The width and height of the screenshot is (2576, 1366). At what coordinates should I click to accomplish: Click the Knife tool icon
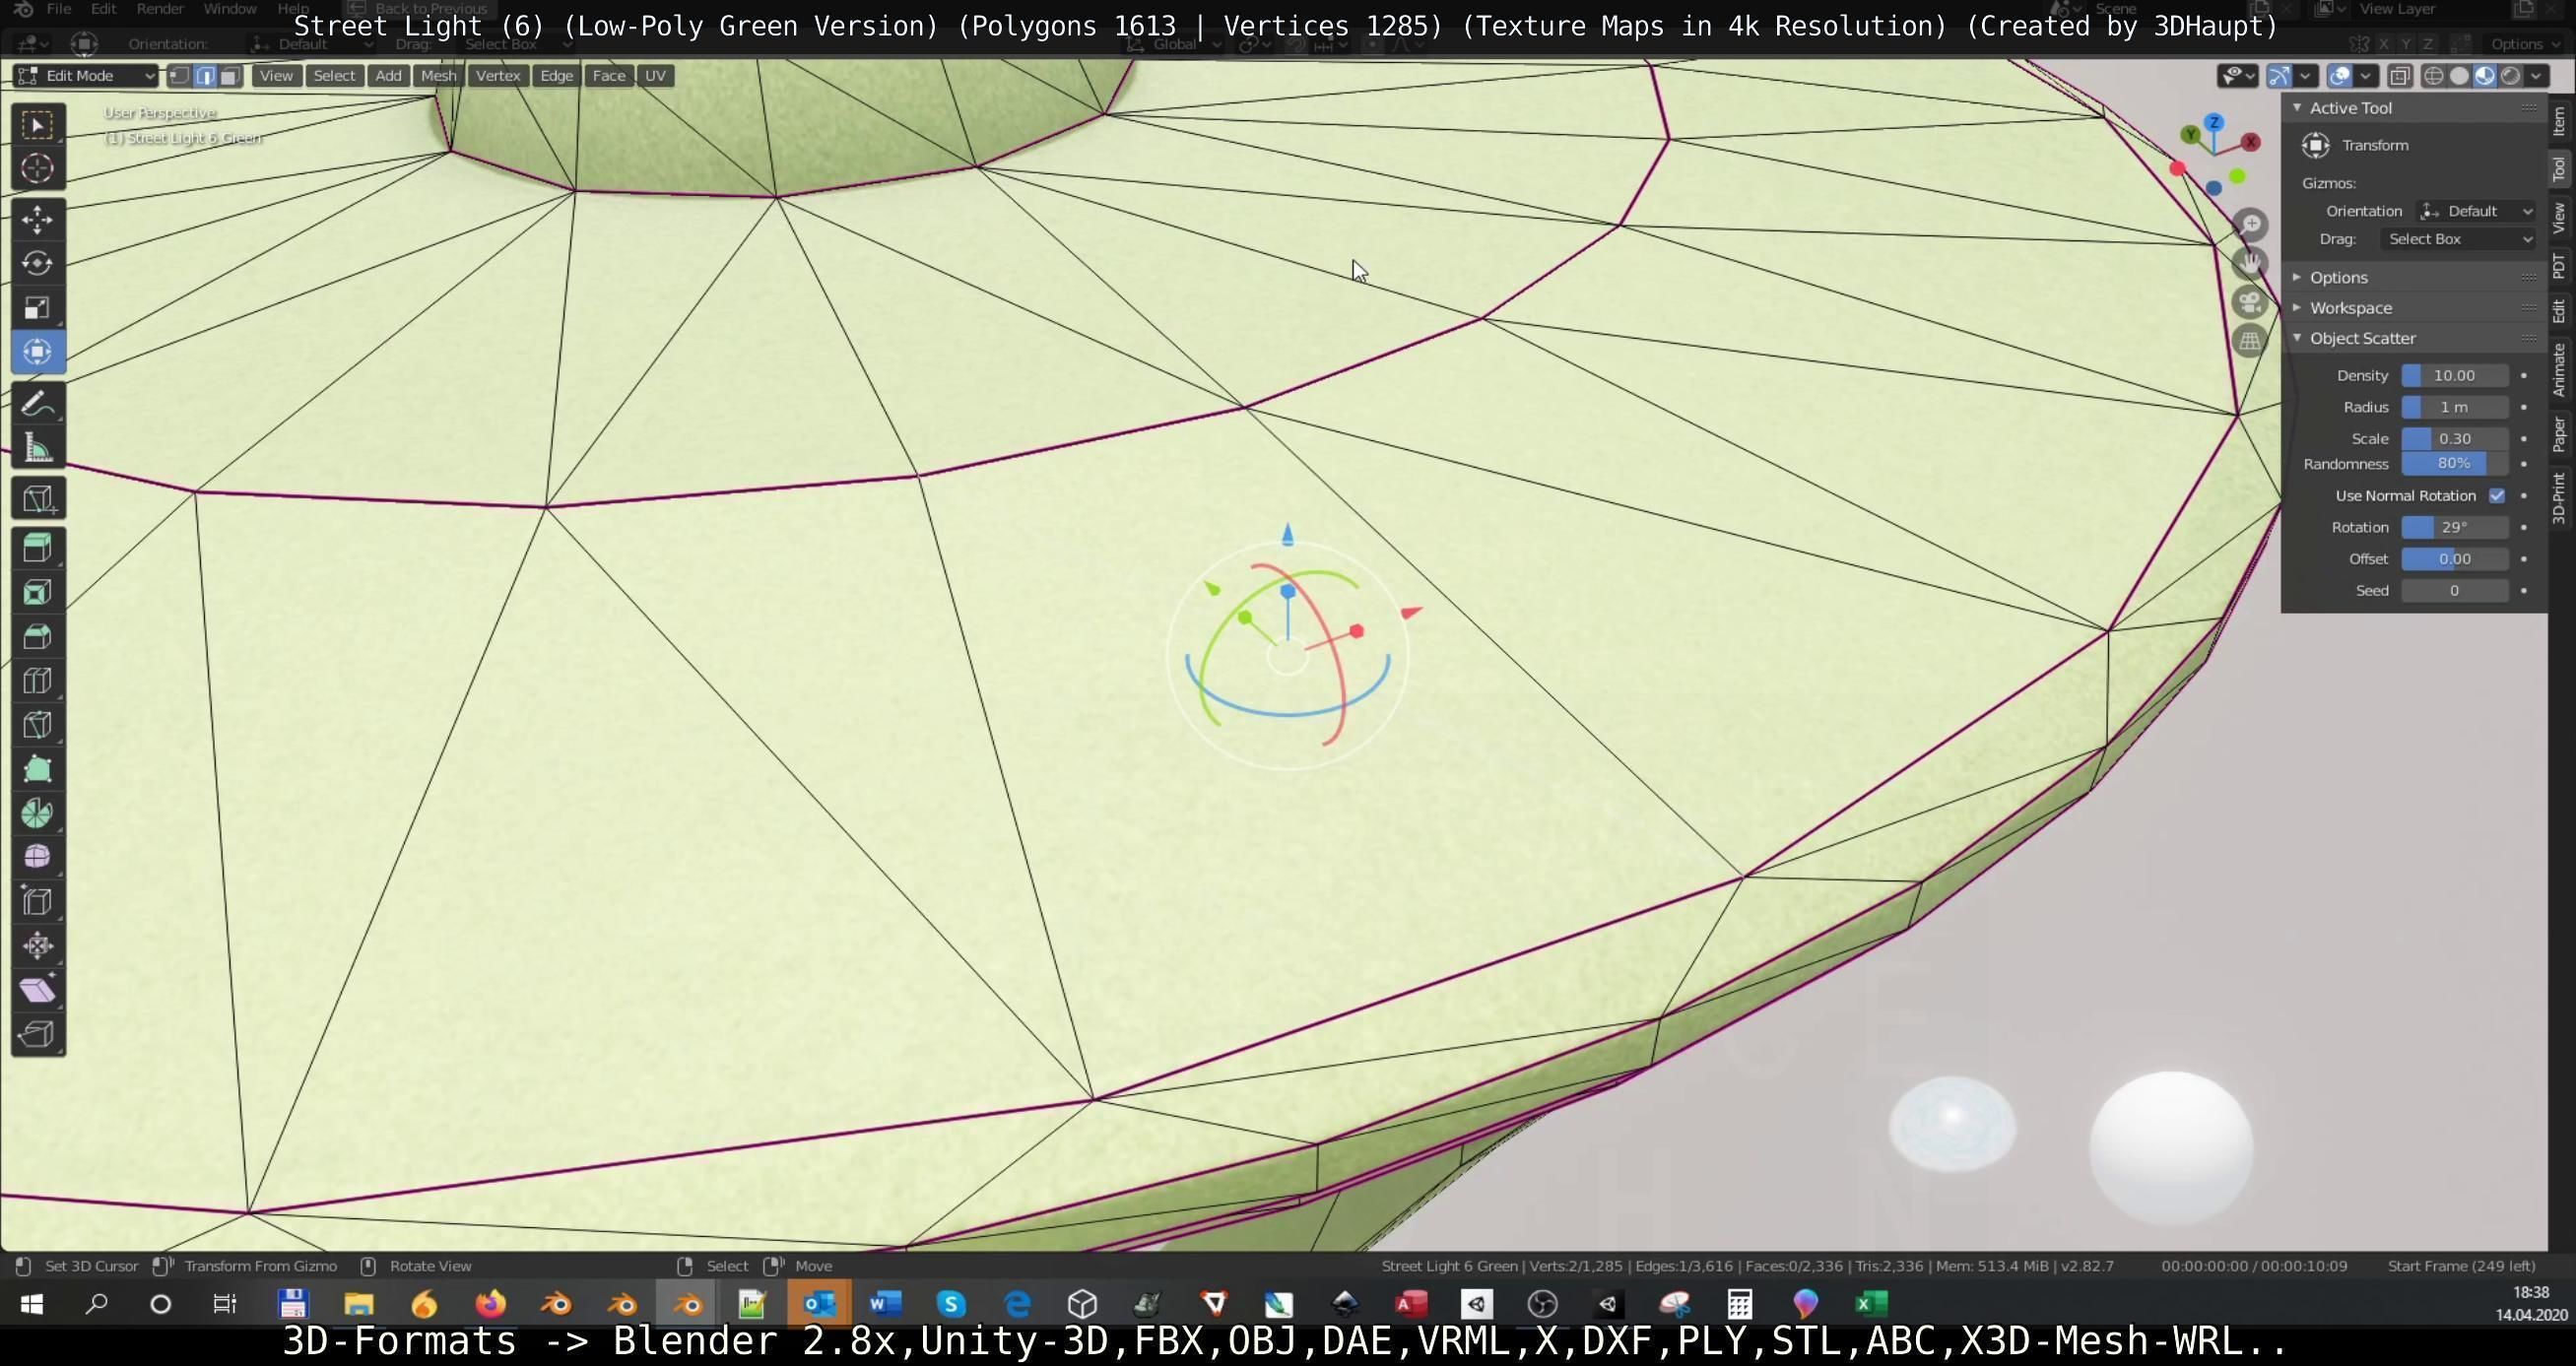pos(37,725)
